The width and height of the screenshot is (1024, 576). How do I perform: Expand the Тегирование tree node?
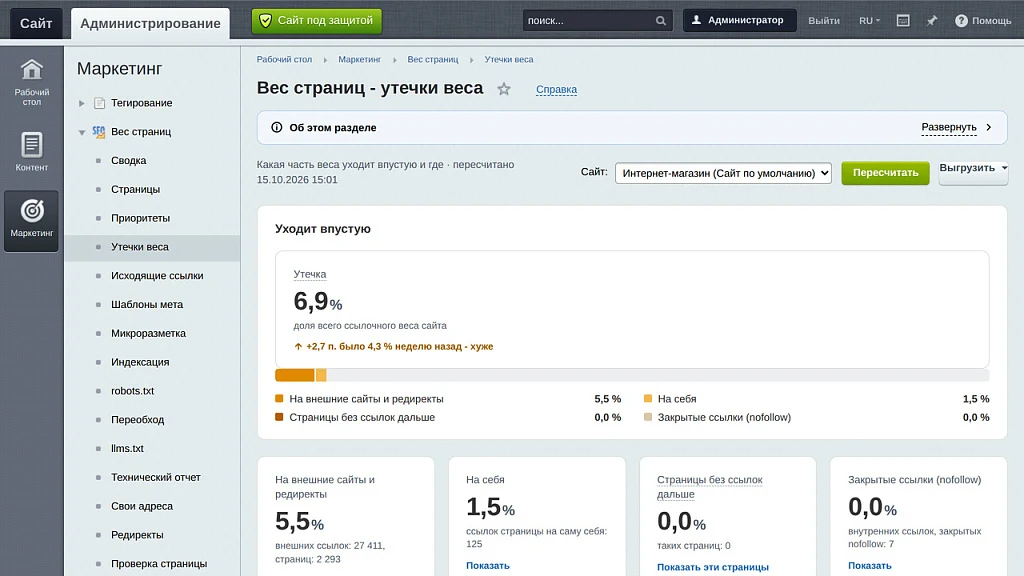pyautogui.click(x=82, y=103)
